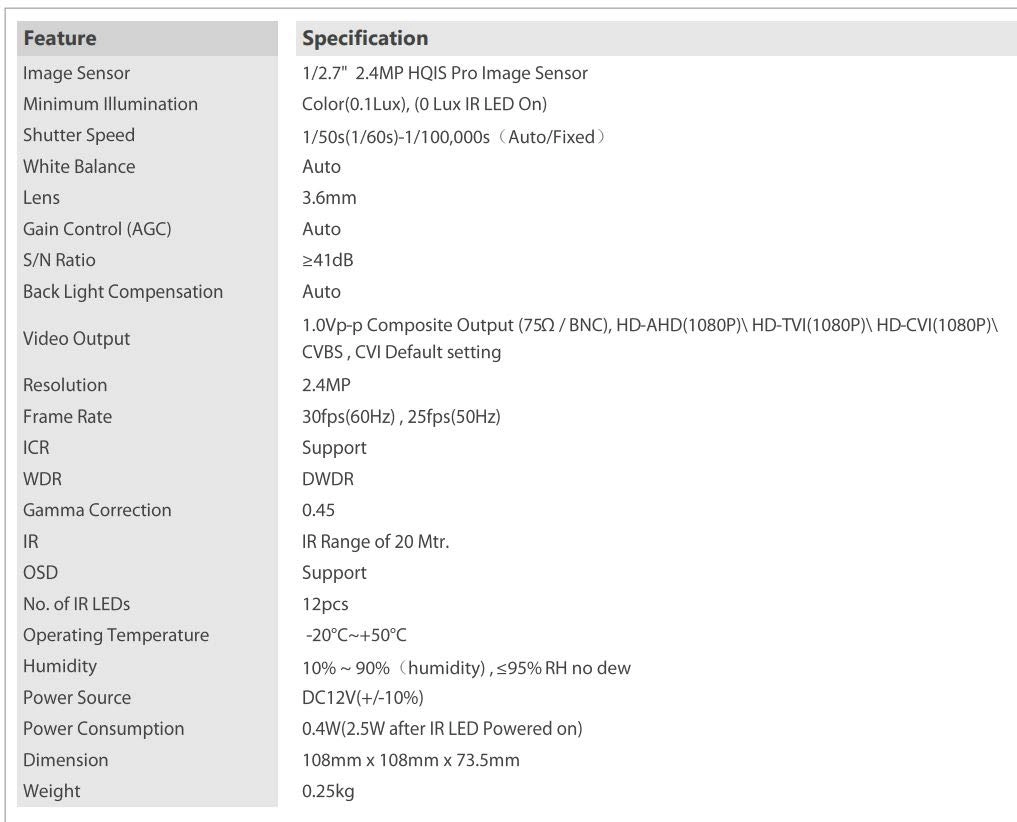Select the White Balance row label

tap(79, 166)
